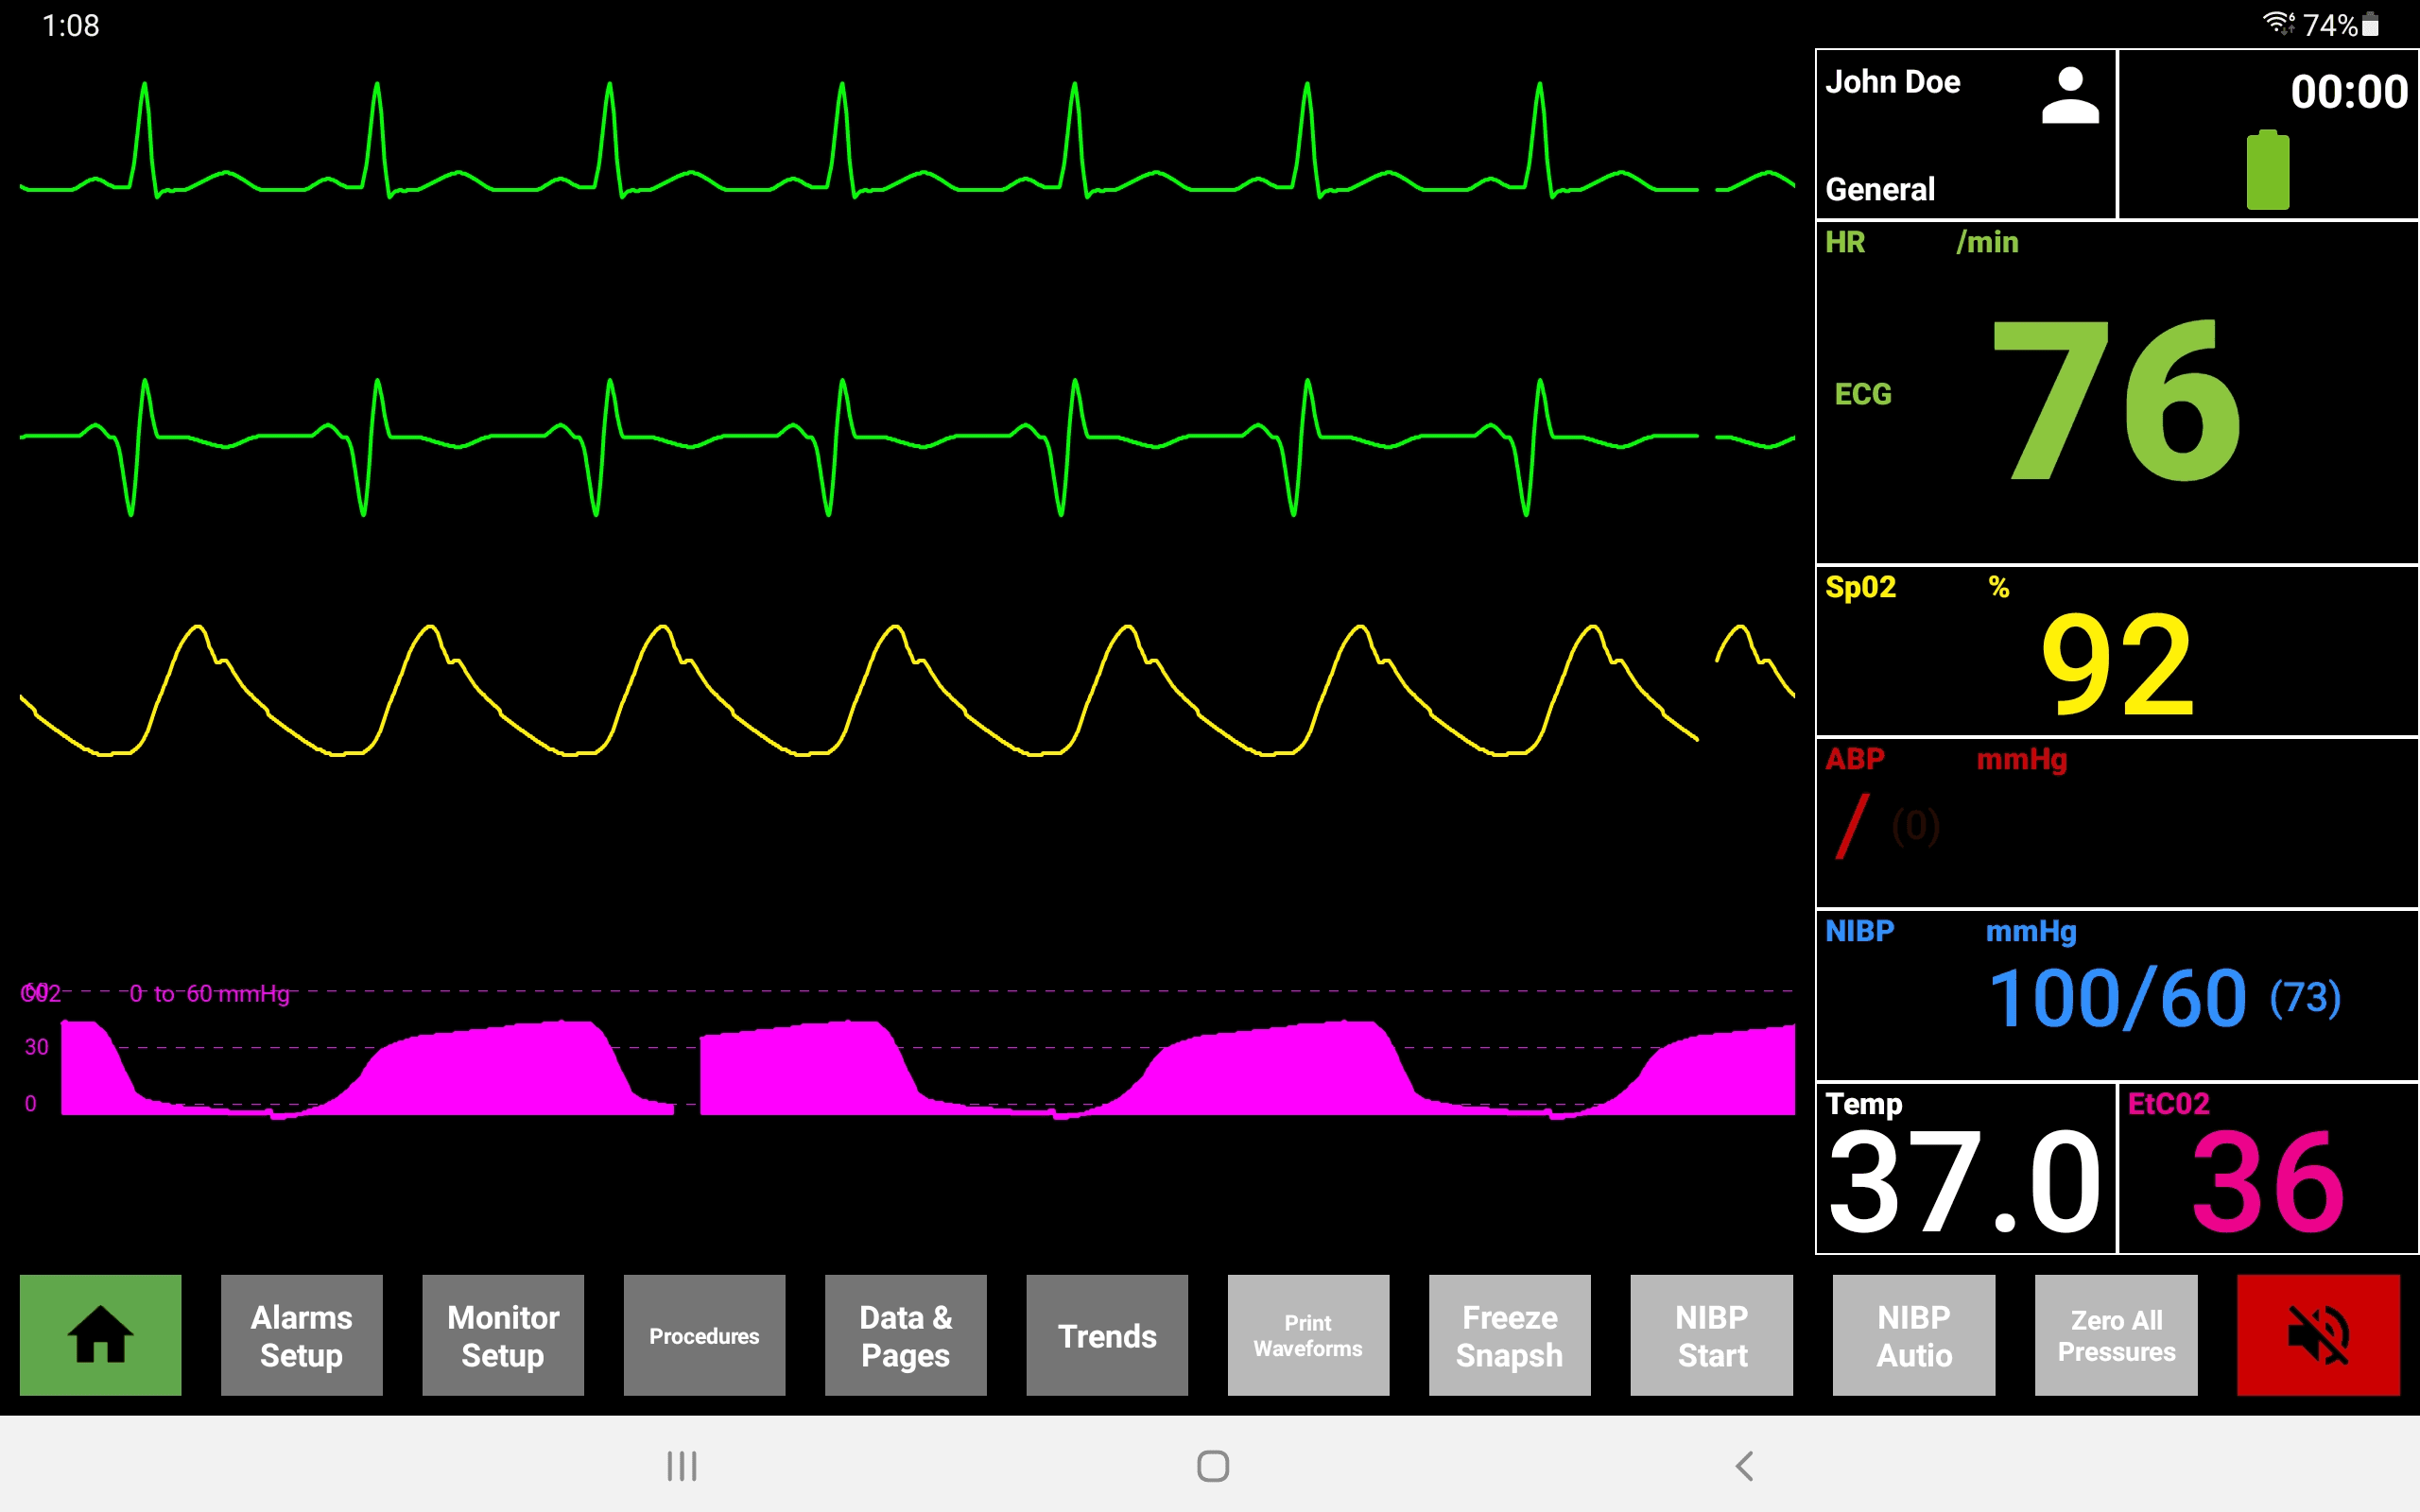Screen dimensions: 2420x1512
Task: Tap the battery status icon near the timer
Action: point(2267,170)
